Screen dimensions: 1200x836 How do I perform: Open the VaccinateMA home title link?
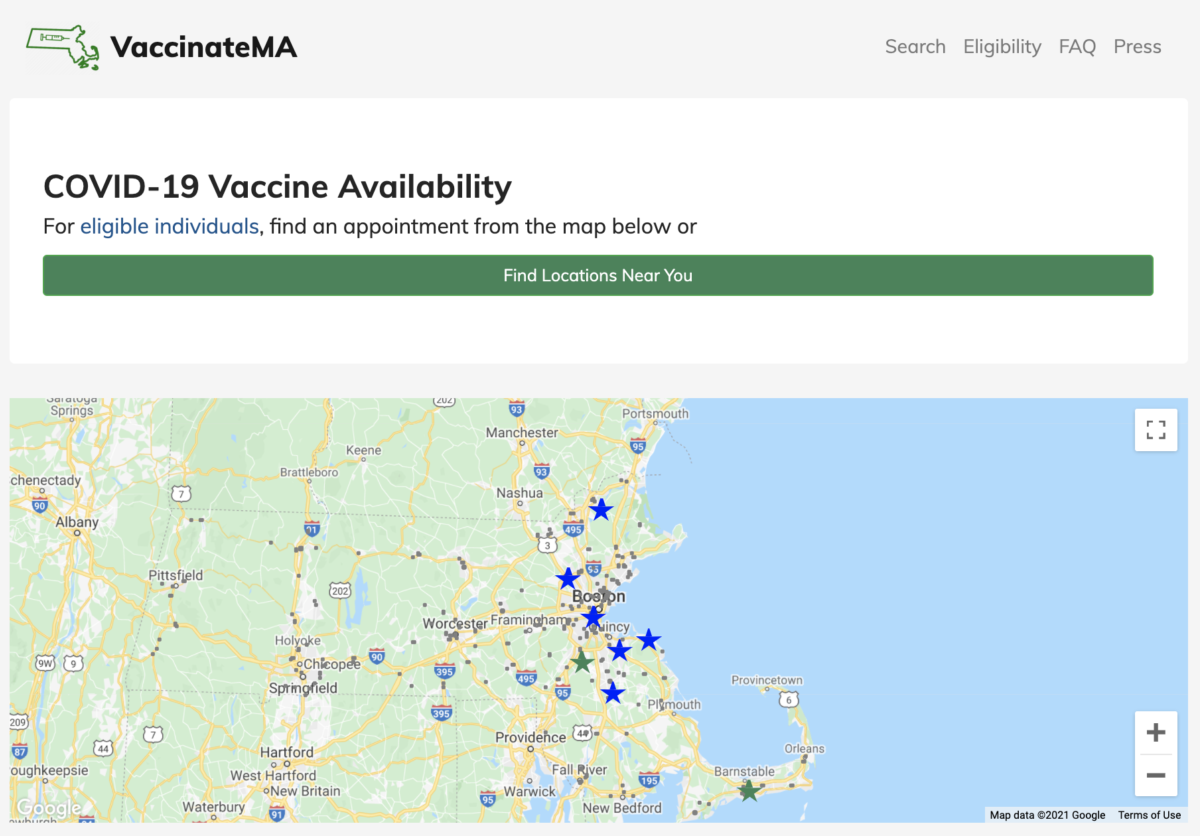203,47
